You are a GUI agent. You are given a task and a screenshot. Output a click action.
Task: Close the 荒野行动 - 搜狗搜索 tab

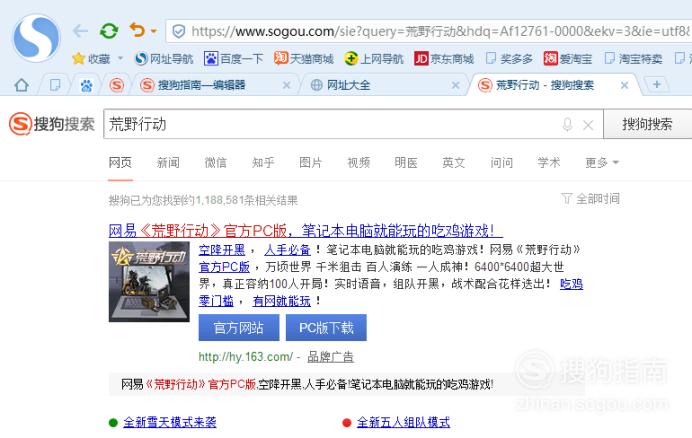[x=624, y=85]
